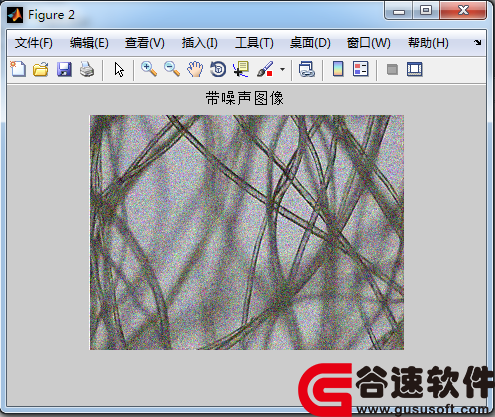Screen dimensions: 495x417
Task: Choose the Rotate 3D tool
Action: point(218,69)
